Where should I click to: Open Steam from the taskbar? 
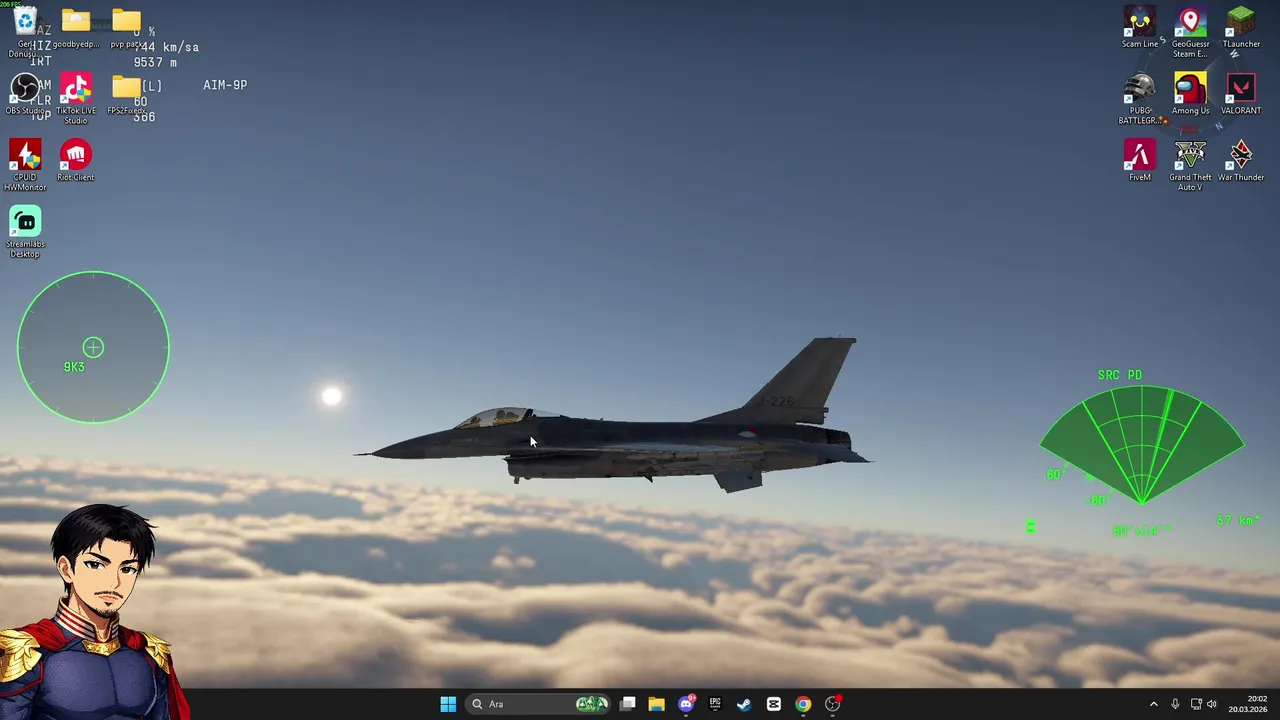tap(744, 704)
